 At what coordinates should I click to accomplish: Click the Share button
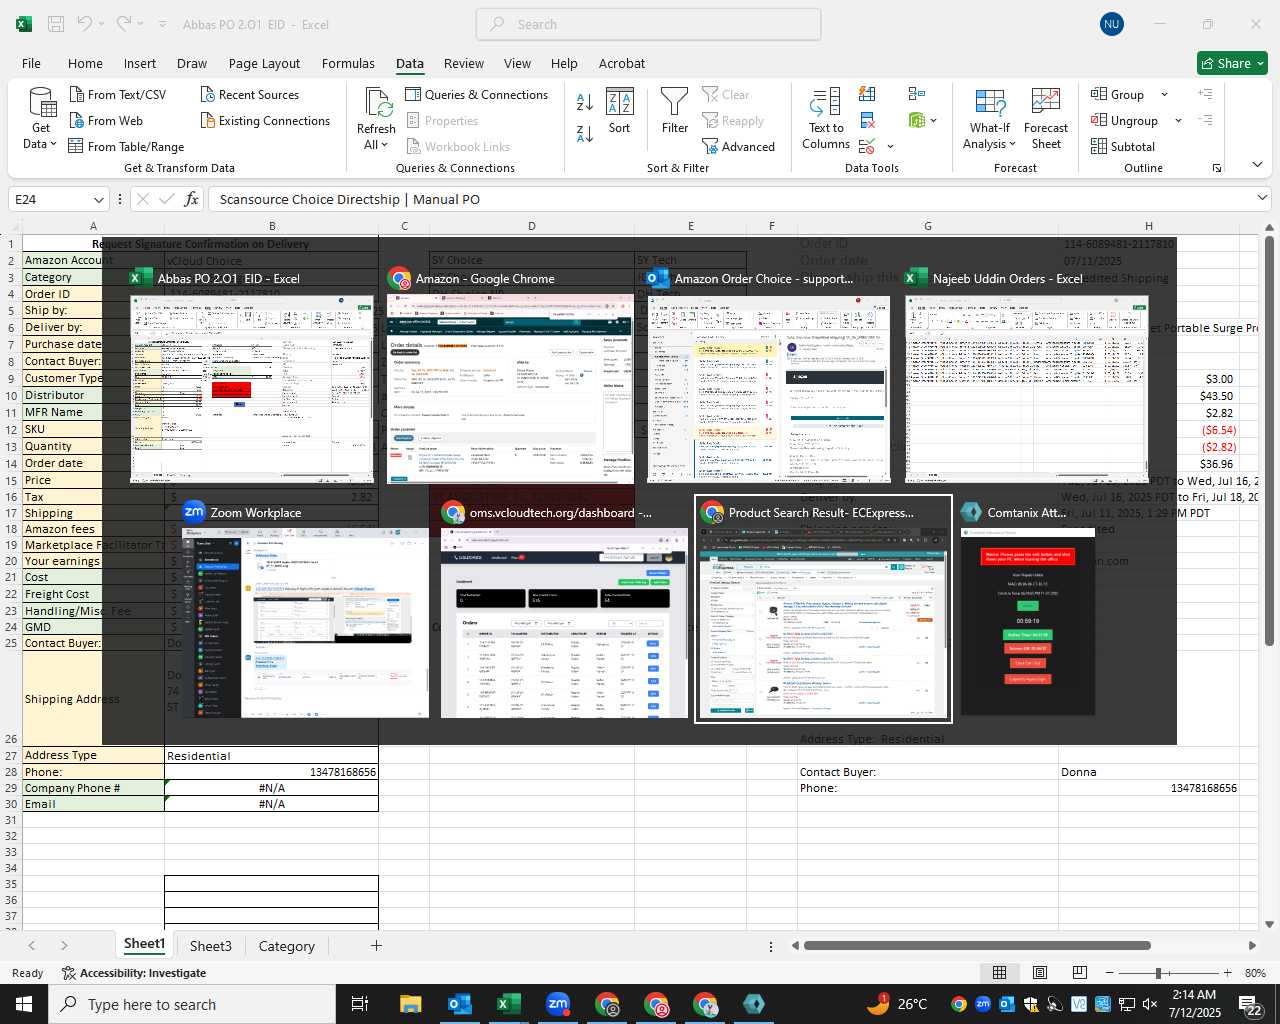[1232, 63]
